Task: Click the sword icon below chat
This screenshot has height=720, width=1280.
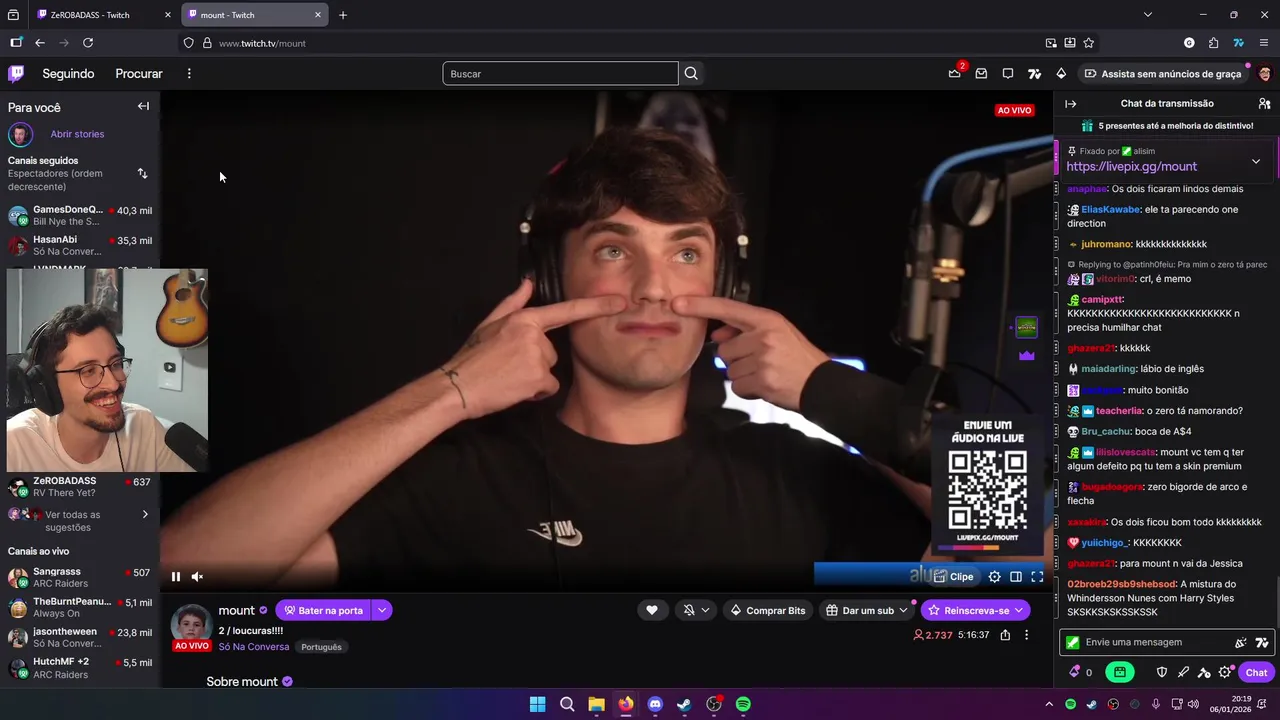Action: tap(1183, 672)
